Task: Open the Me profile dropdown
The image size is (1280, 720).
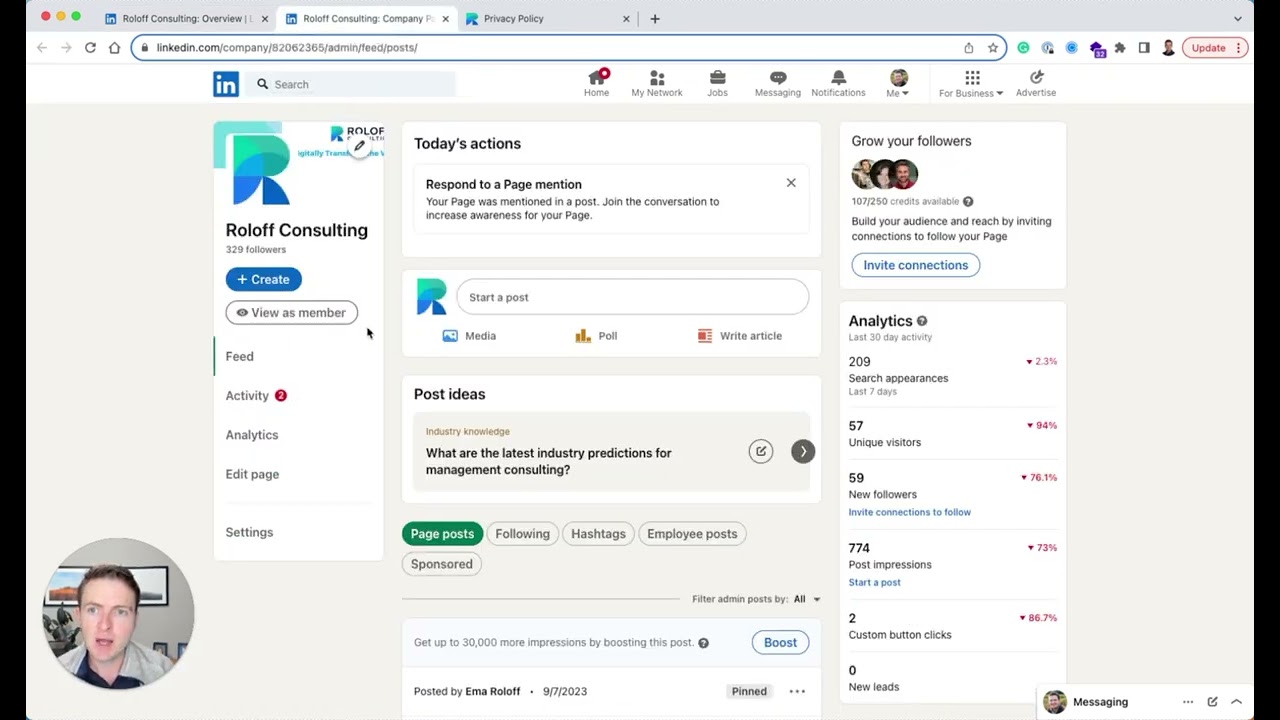Action: click(x=898, y=83)
